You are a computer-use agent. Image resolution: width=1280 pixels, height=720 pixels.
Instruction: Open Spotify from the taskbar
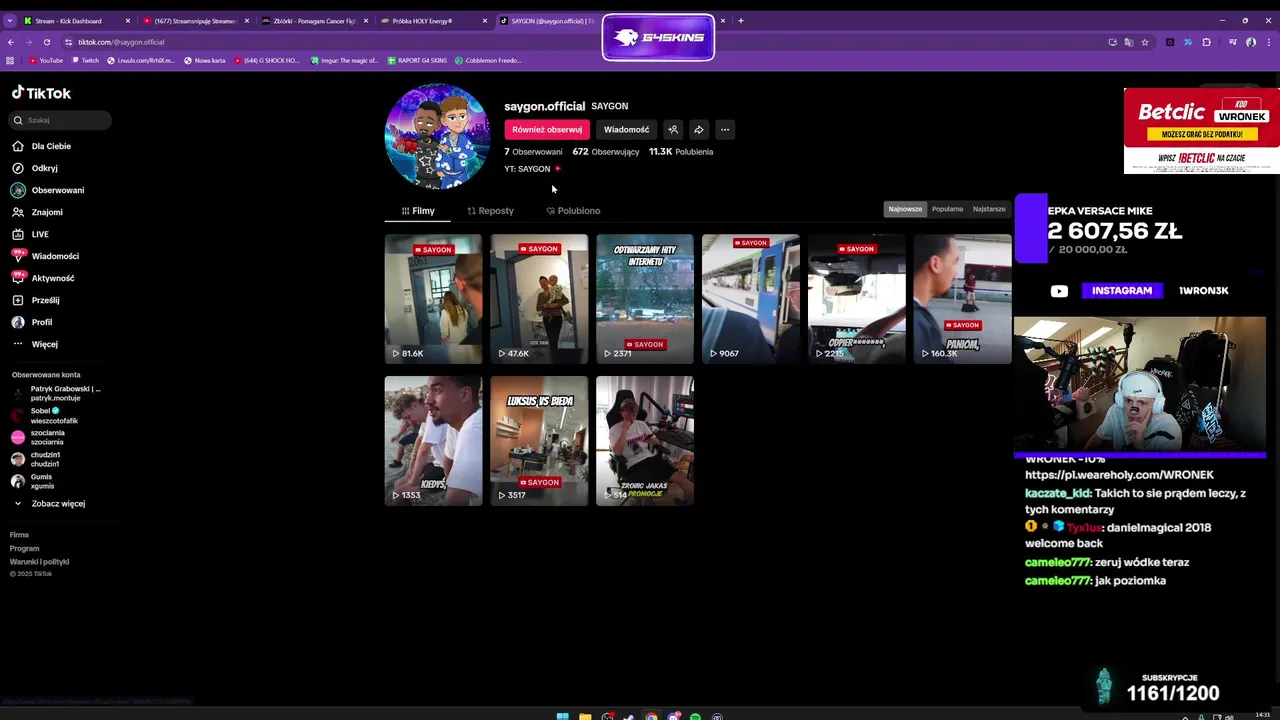[695, 716]
